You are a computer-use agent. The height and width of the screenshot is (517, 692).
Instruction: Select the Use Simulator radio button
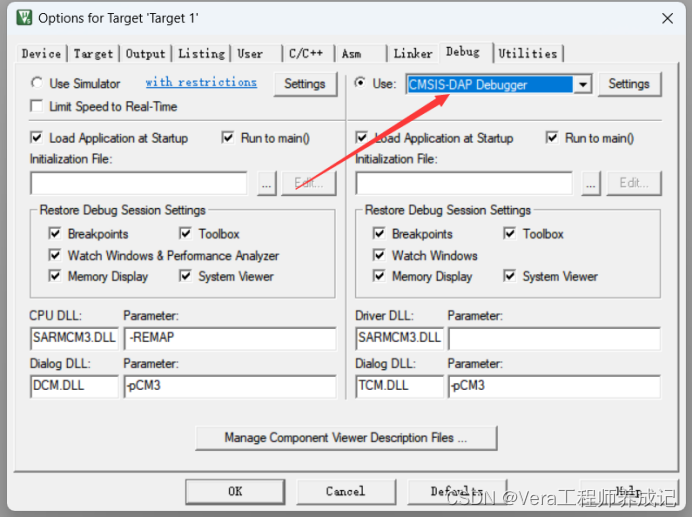[x=37, y=83]
